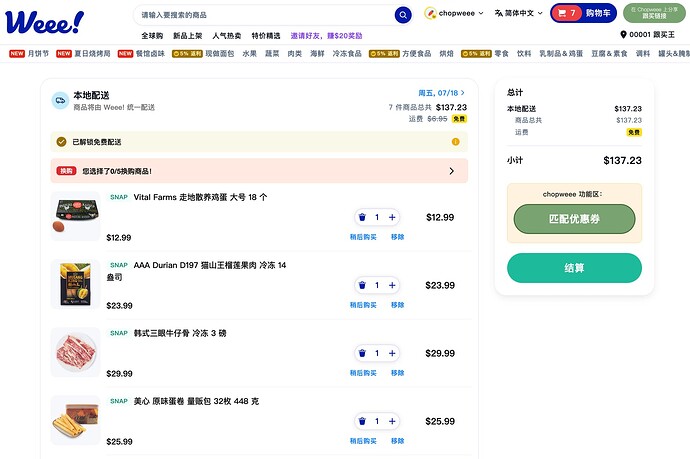
Task: Open the Vital Farms eggs thumbnail
Action: click(76, 216)
